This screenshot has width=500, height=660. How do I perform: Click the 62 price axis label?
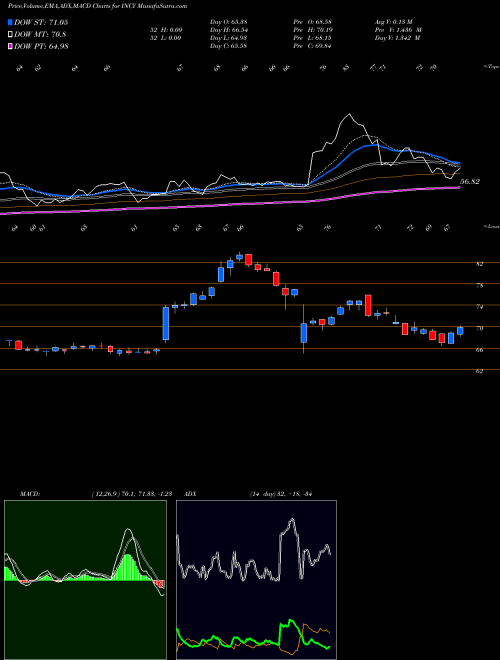tap(479, 371)
